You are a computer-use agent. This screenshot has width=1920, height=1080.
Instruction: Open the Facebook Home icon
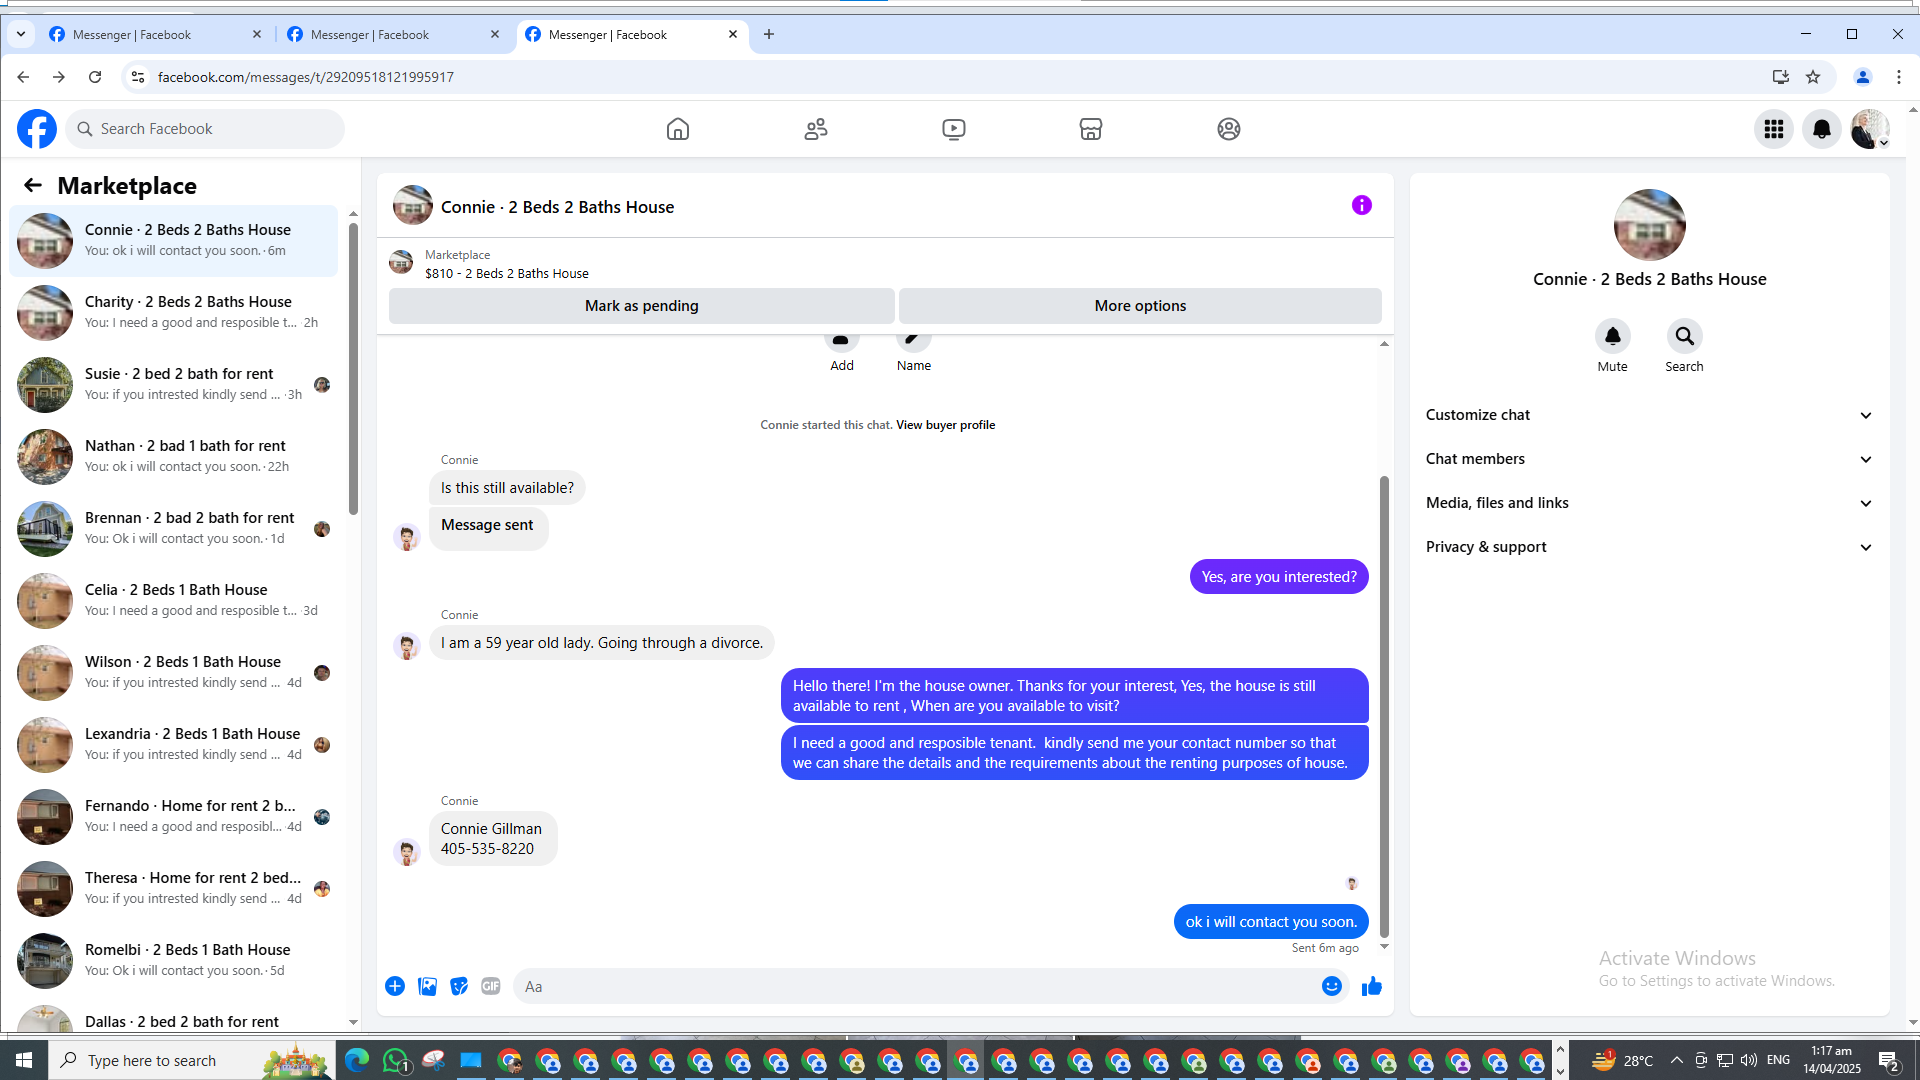[678, 129]
